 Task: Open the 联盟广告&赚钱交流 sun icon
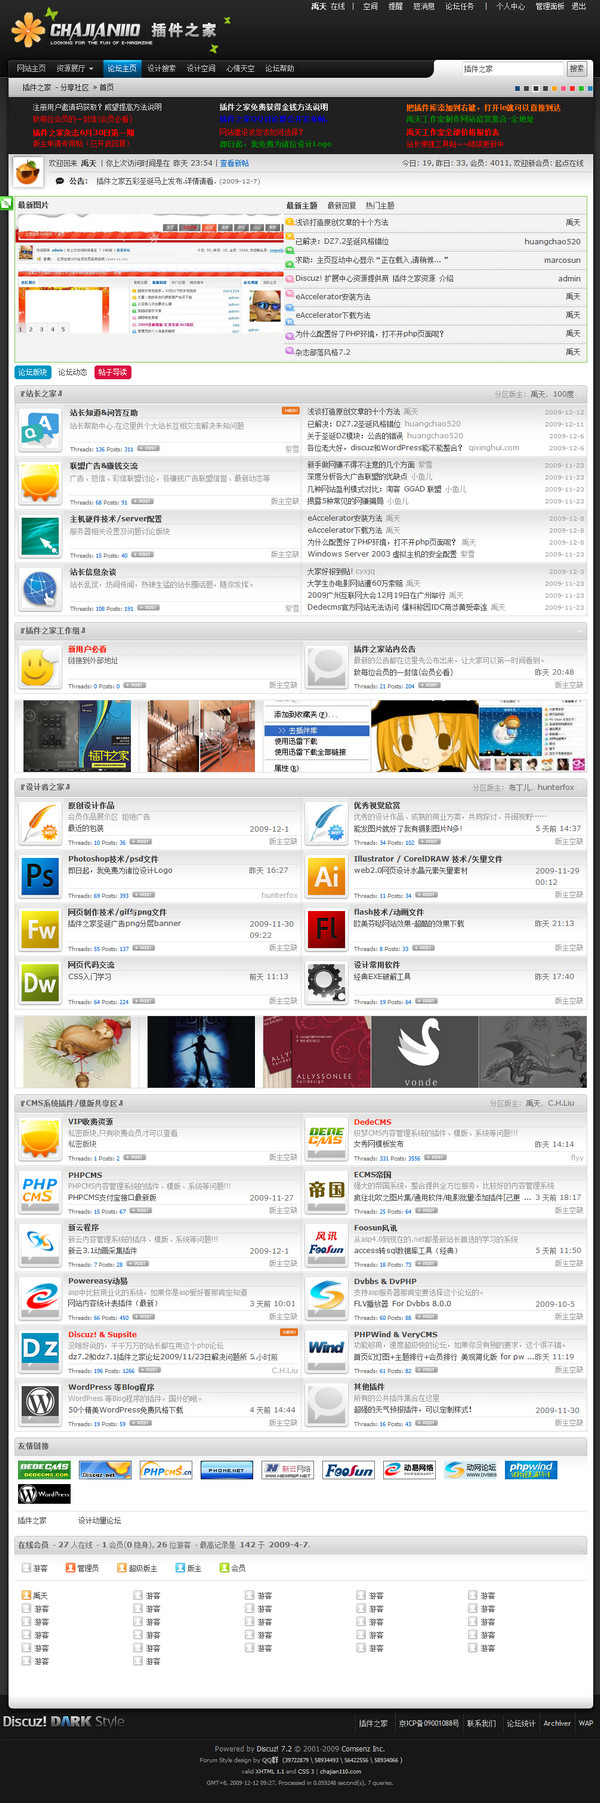click(40, 483)
